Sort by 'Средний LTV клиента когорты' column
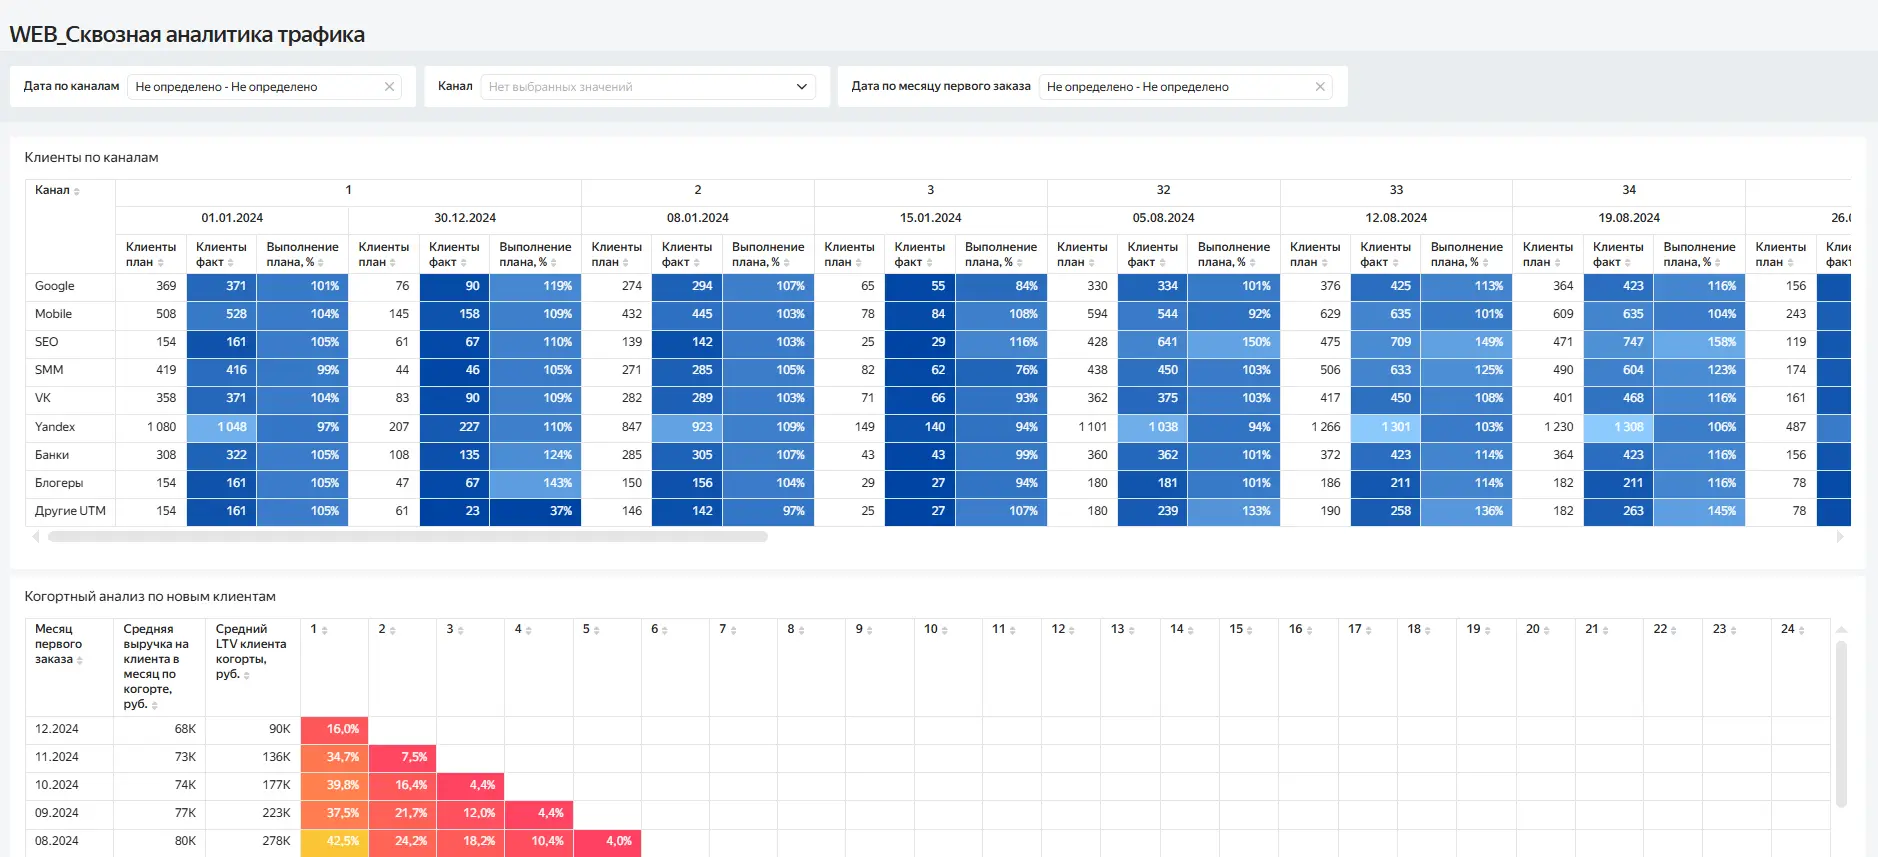Screen dimensions: 1878x857 point(247,675)
